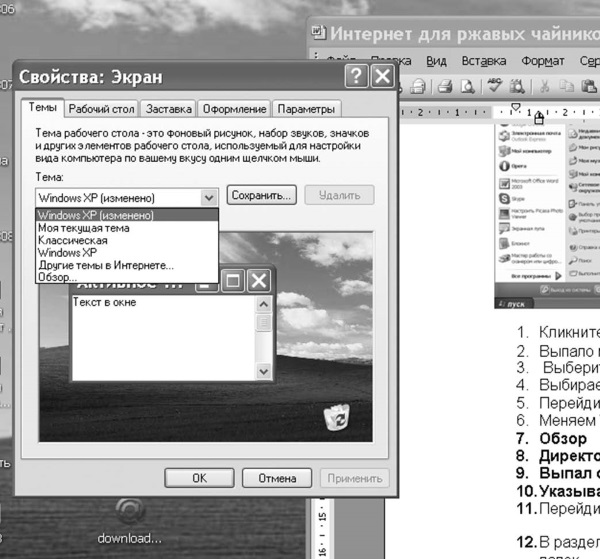Click the hanging indent marker on Word ruler
The image size is (600, 559).
tap(539, 117)
